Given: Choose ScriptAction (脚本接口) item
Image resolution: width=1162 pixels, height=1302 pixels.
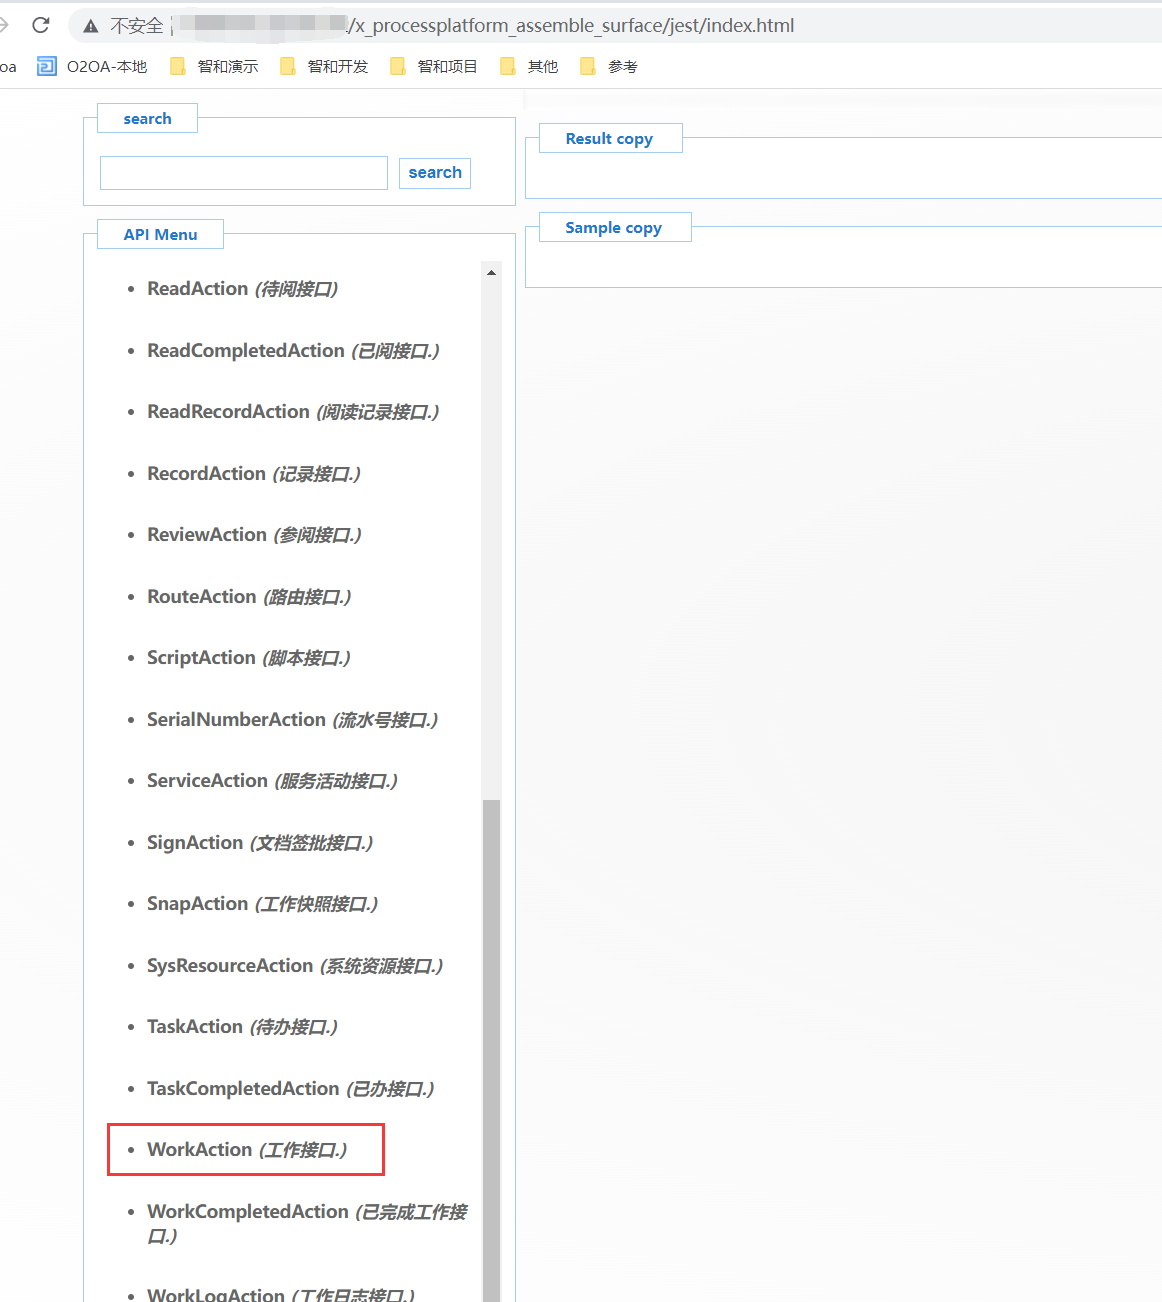Looking at the screenshot, I should coord(249,658).
